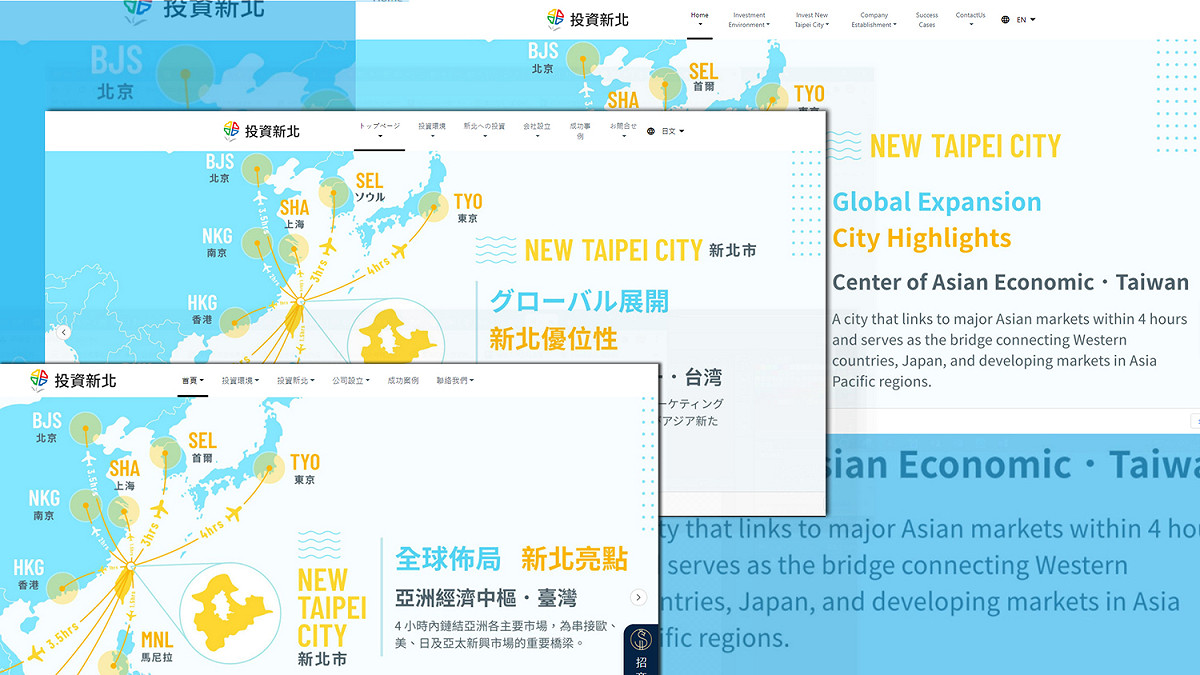Click the globe language icon beside 日文
This screenshot has width=1200, height=675.
coord(652,131)
